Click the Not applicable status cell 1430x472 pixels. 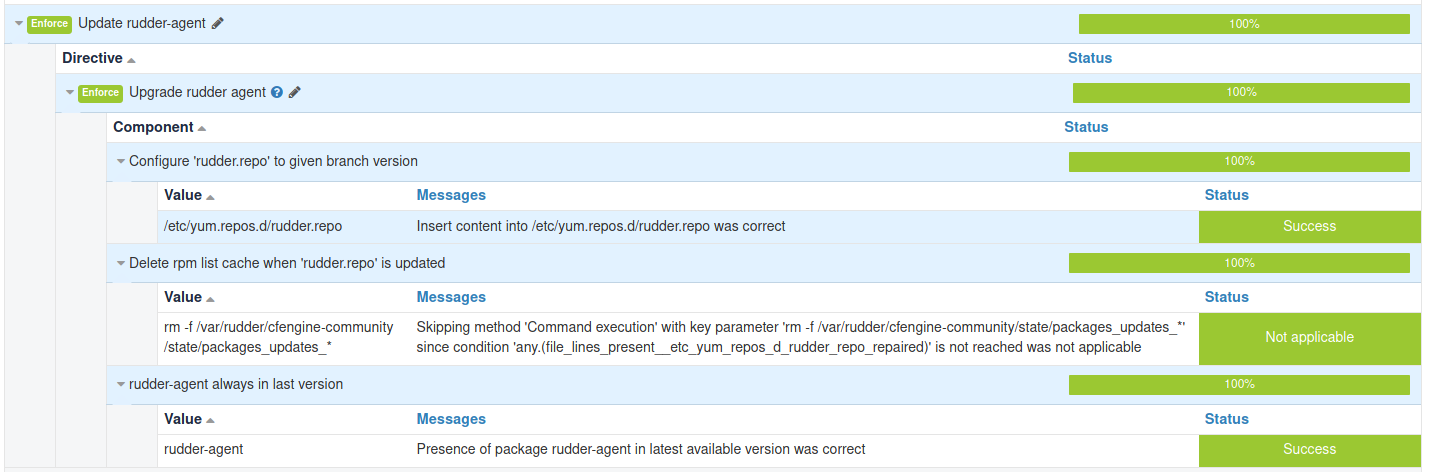[x=1309, y=338]
